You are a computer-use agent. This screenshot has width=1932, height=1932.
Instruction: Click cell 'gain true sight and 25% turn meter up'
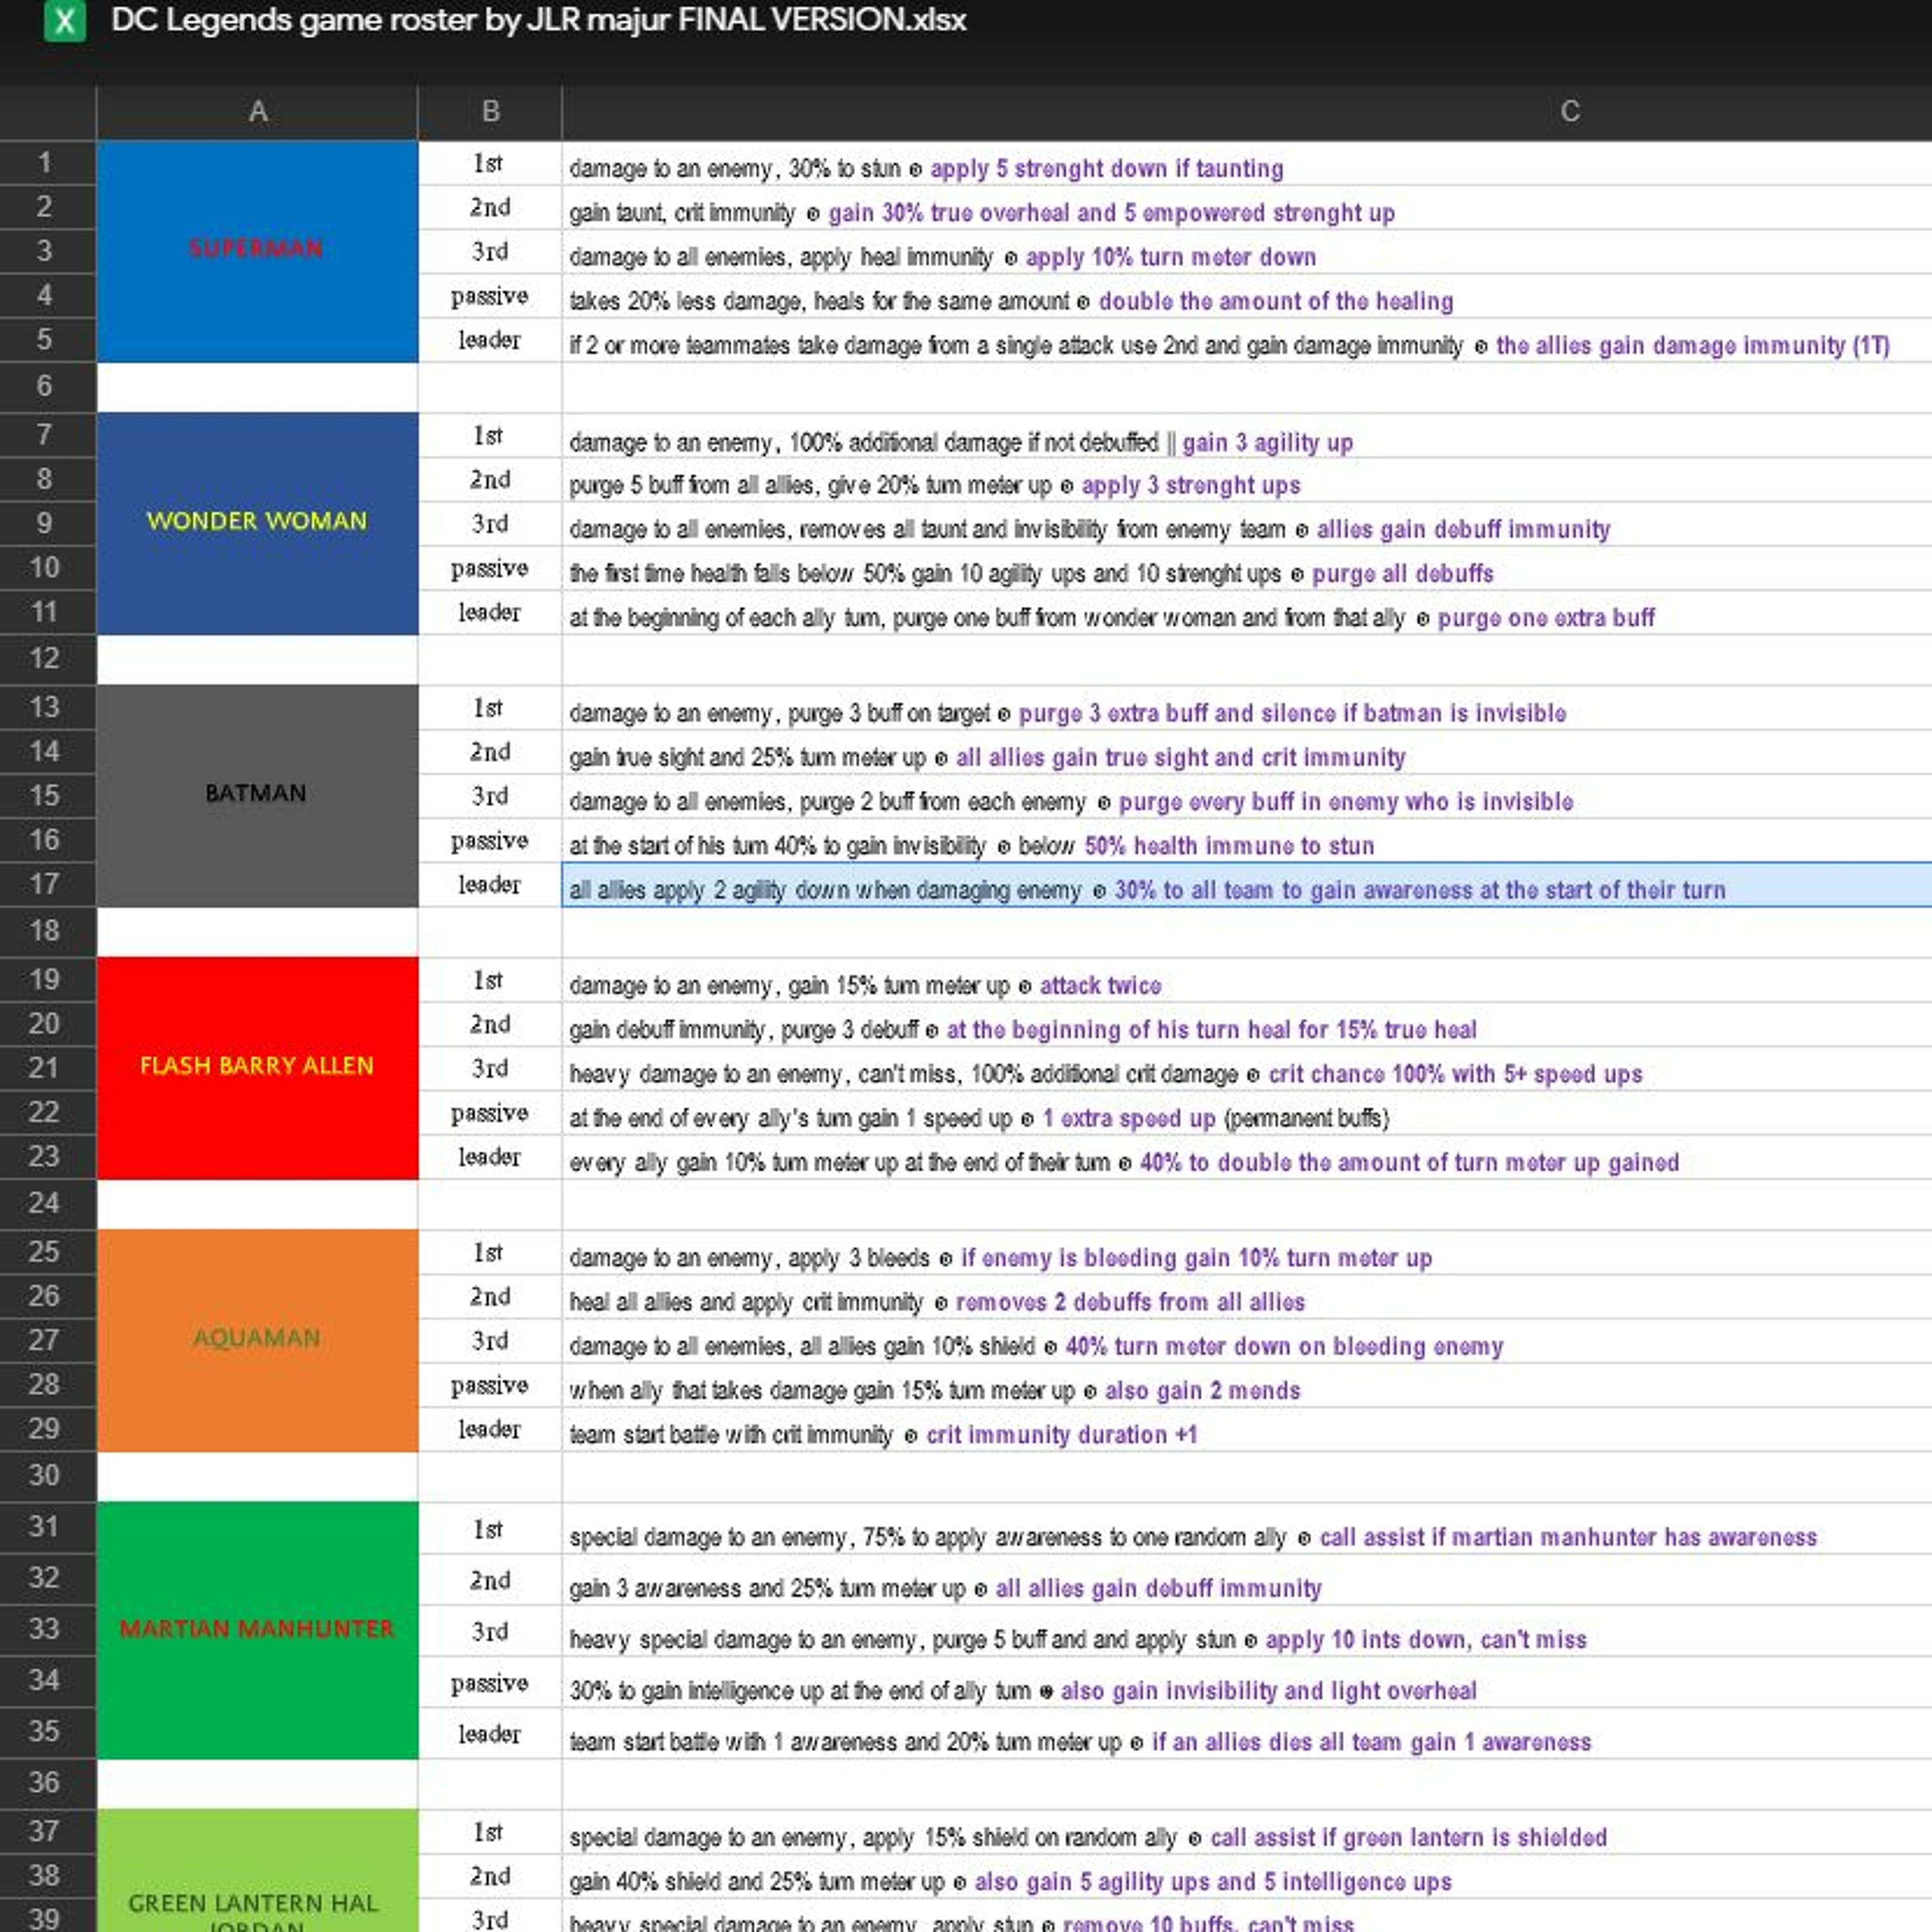click(x=1247, y=752)
